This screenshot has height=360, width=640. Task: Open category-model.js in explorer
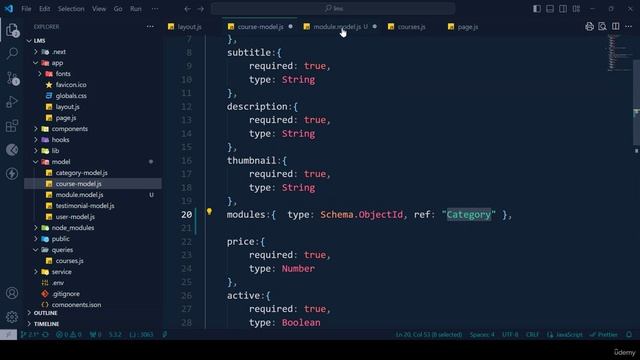point(81,173)
